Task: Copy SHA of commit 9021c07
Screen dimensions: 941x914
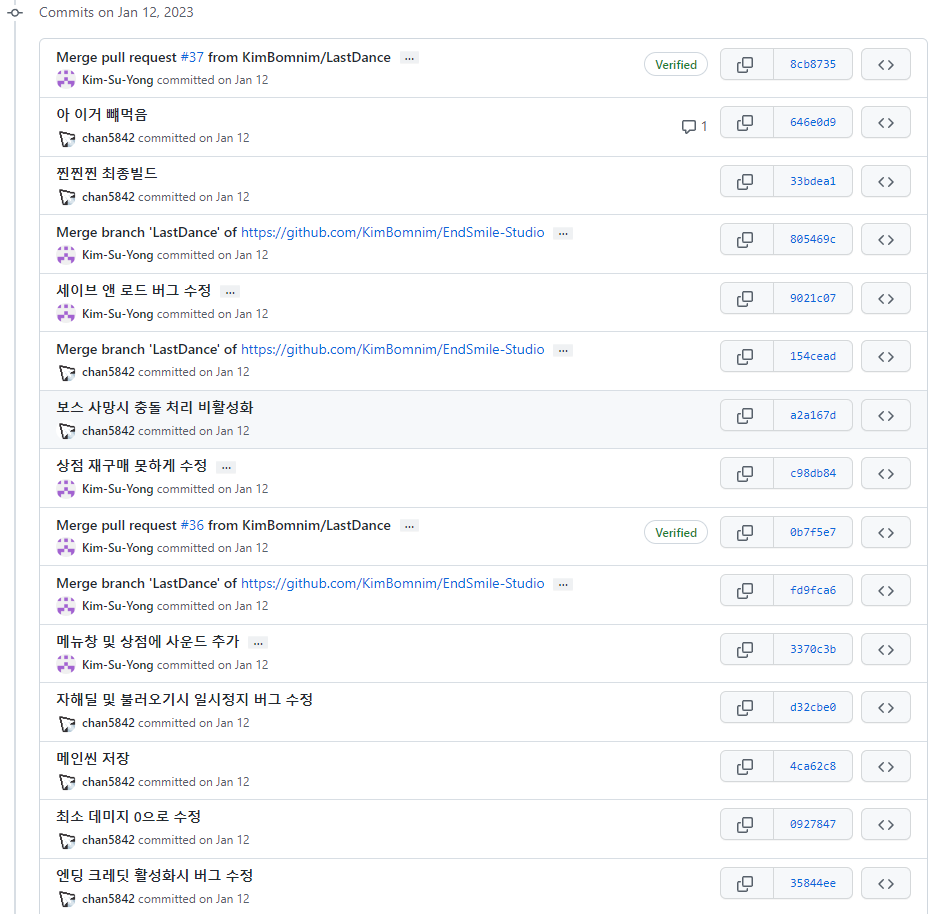Action: 746,298
